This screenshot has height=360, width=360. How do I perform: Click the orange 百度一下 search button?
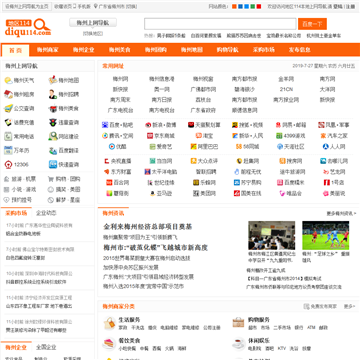pos(312,24)
